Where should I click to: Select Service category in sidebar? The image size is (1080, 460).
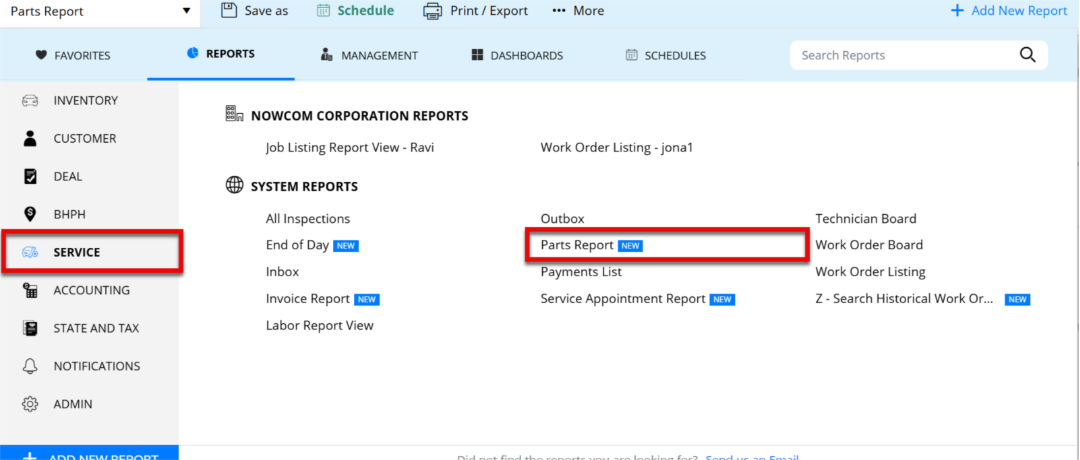click(91, 252)
